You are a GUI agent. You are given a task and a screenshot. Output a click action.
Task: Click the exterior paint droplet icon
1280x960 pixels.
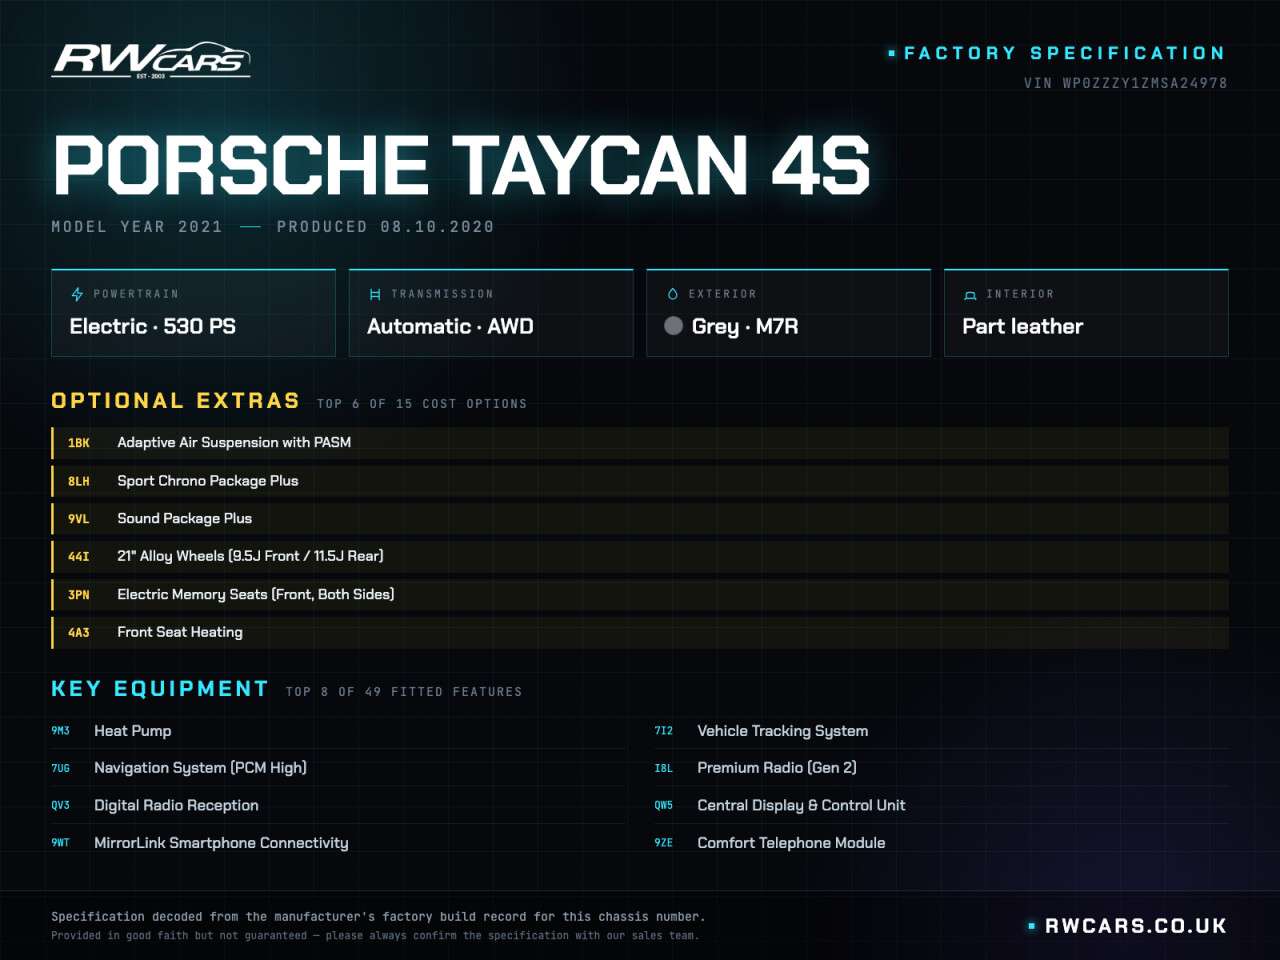(x=672, y=294)
